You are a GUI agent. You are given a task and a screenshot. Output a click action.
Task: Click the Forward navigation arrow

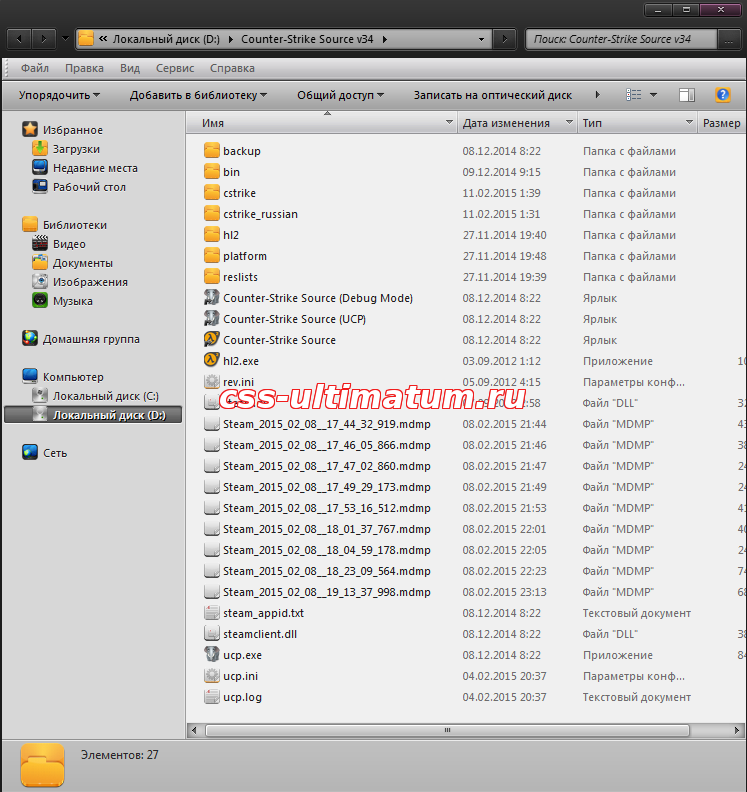pyautogui.click(x=44, y=39)
